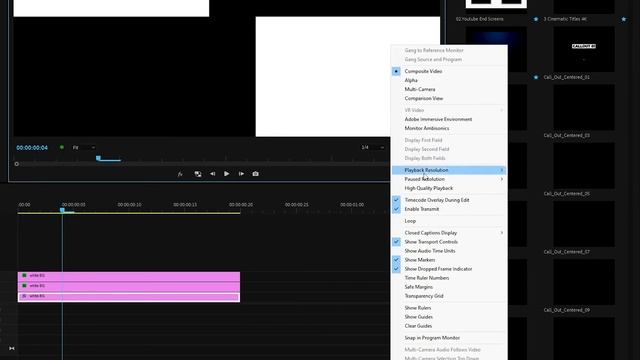Select the bottom pink white clip
The image size is (640, 360).
[129, 296]
